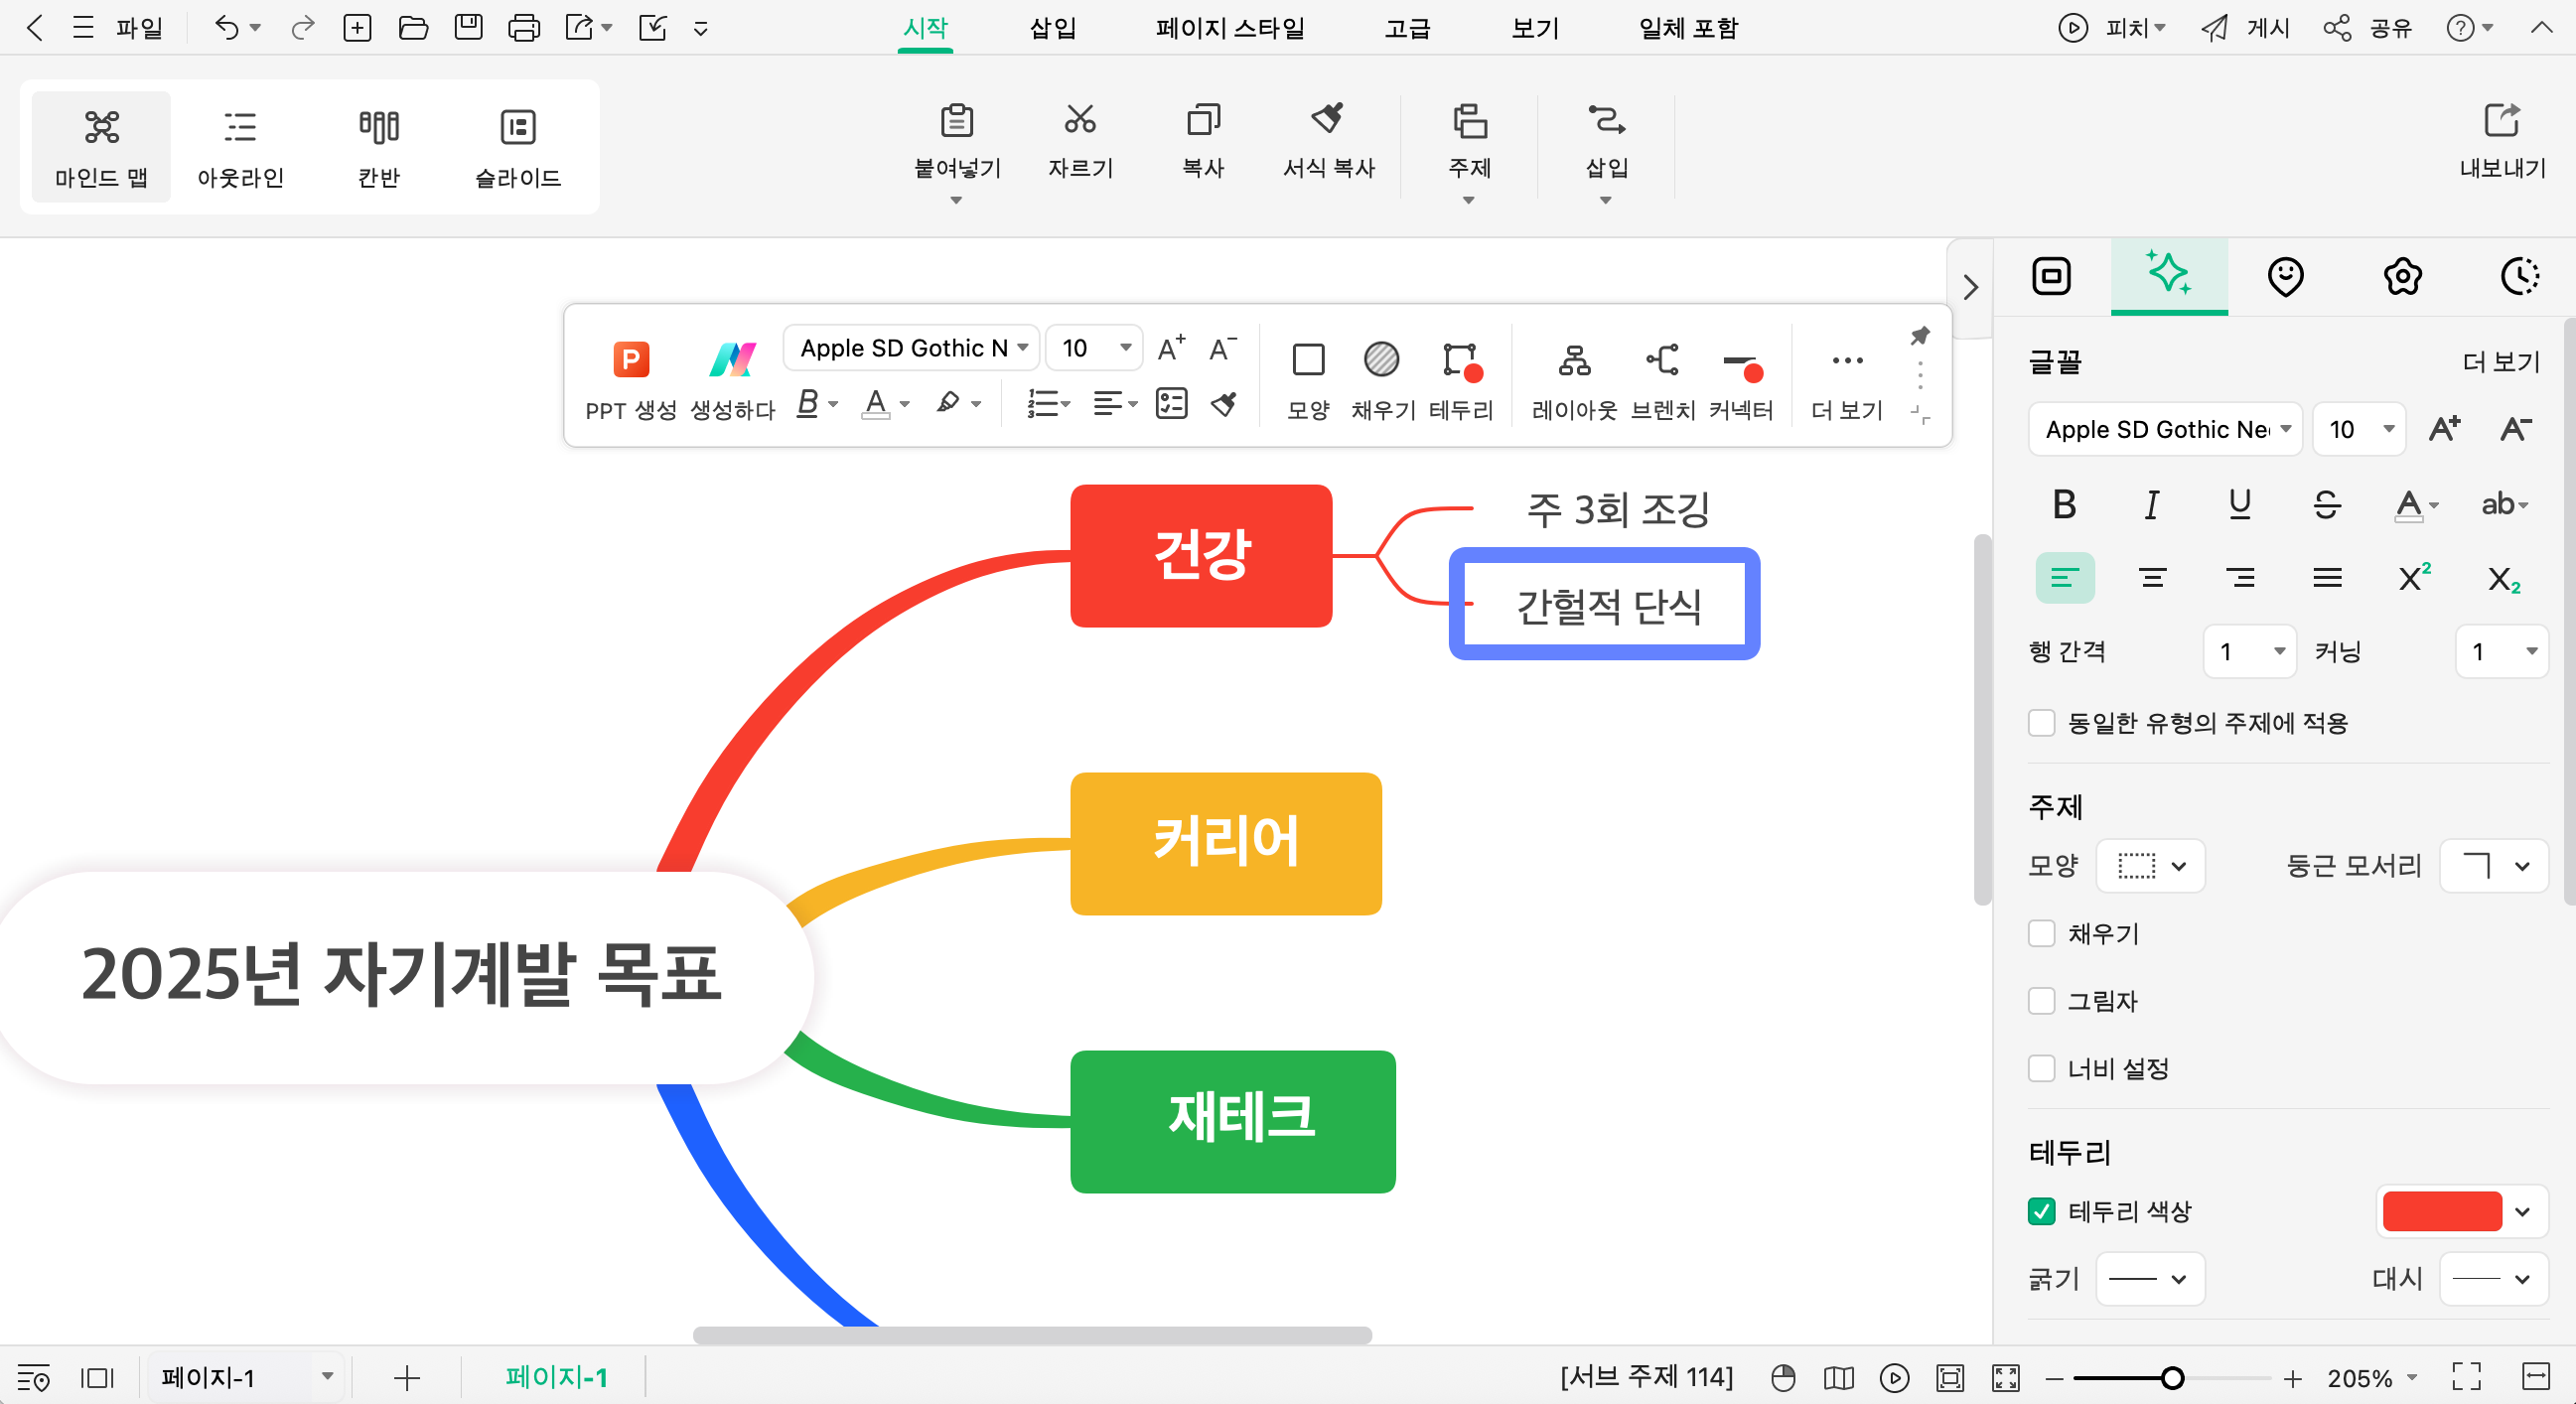Switch to 슬라이드 view

[518, 147]
